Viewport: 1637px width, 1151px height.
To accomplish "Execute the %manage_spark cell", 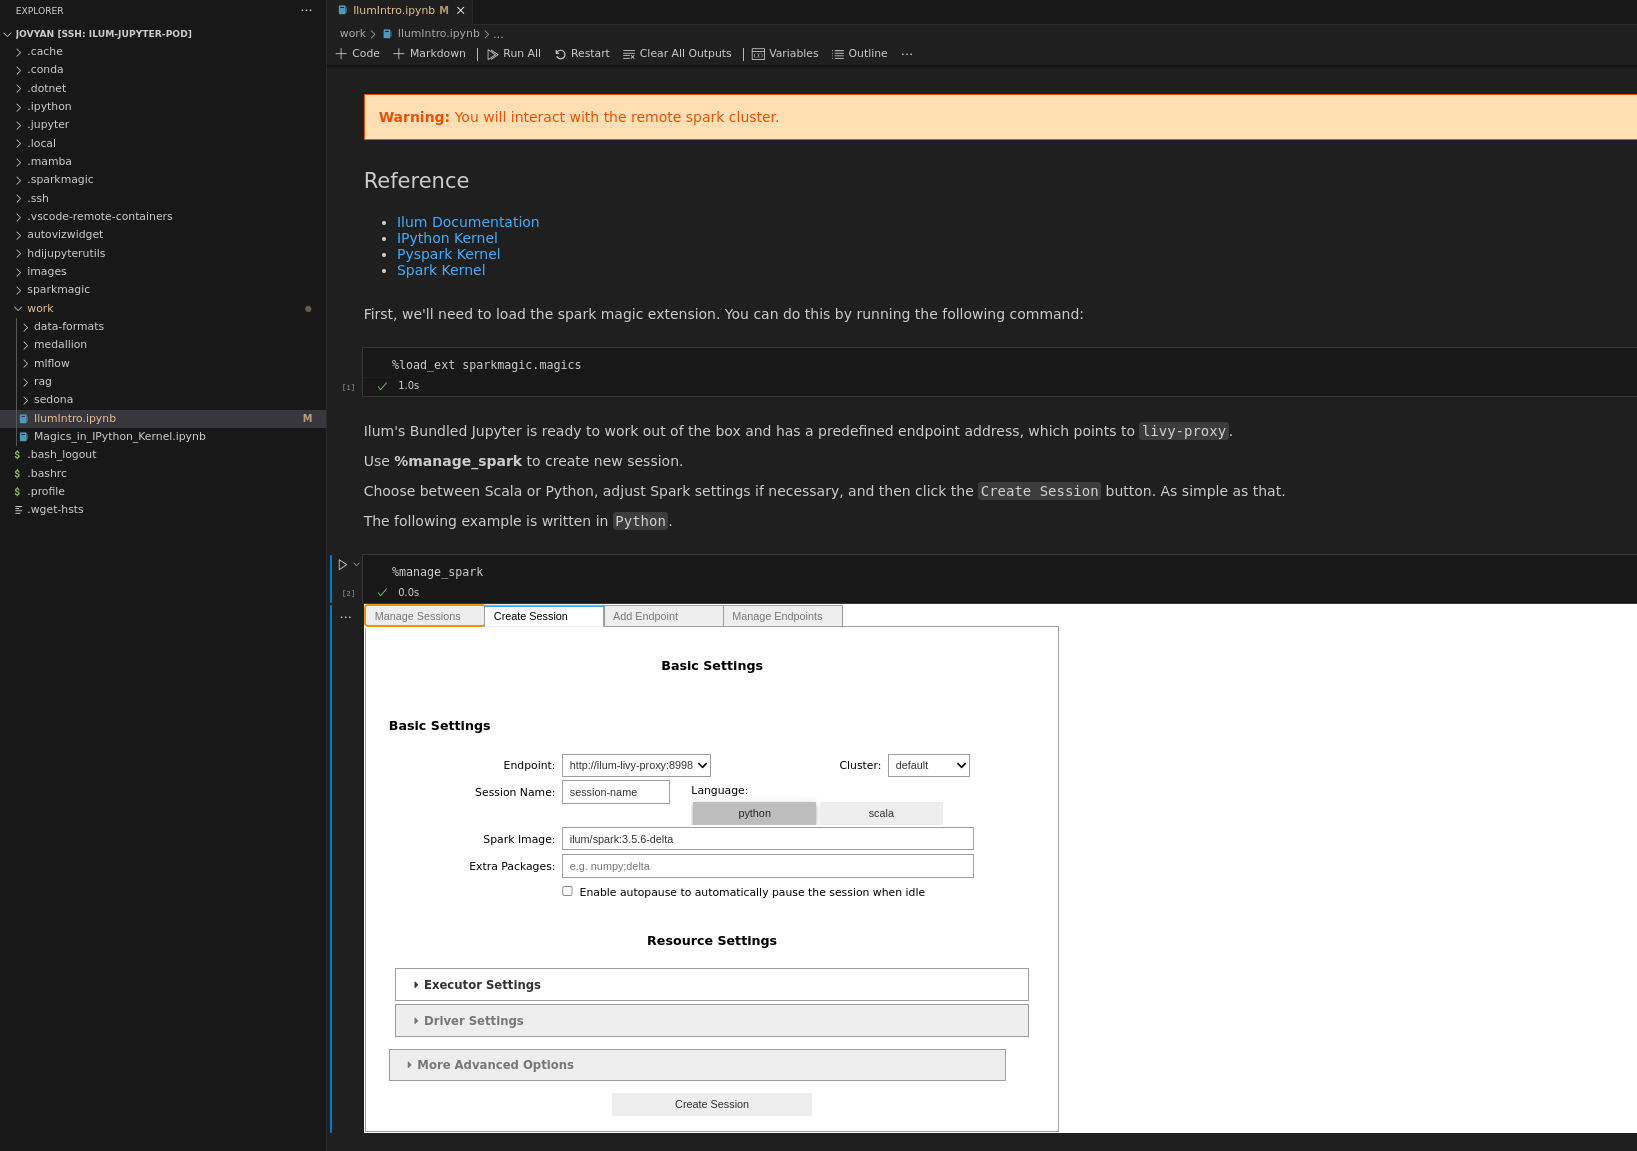I will coord(341,564).
